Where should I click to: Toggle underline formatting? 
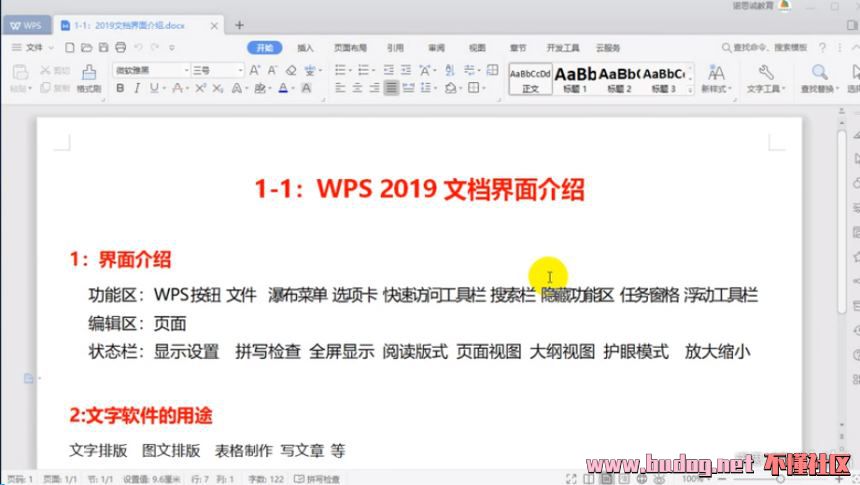coord(154,88)
